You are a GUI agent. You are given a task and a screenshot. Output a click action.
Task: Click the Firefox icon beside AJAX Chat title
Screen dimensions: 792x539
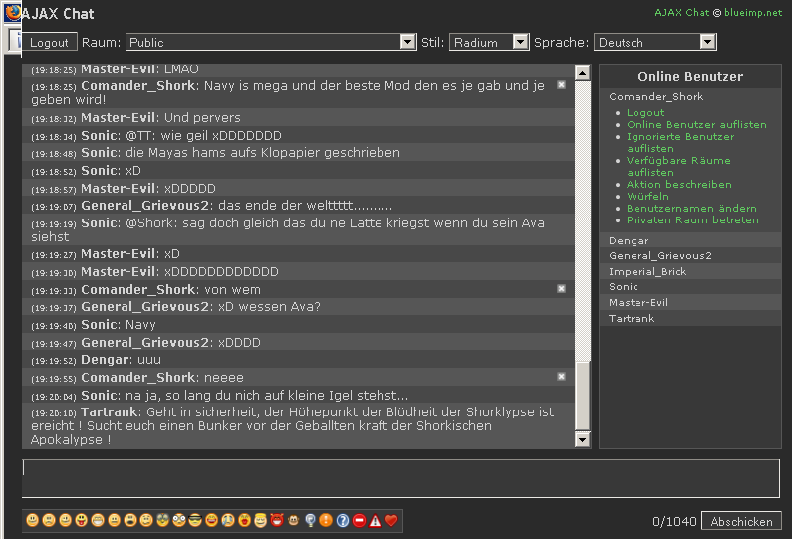(x=12, y=12)
